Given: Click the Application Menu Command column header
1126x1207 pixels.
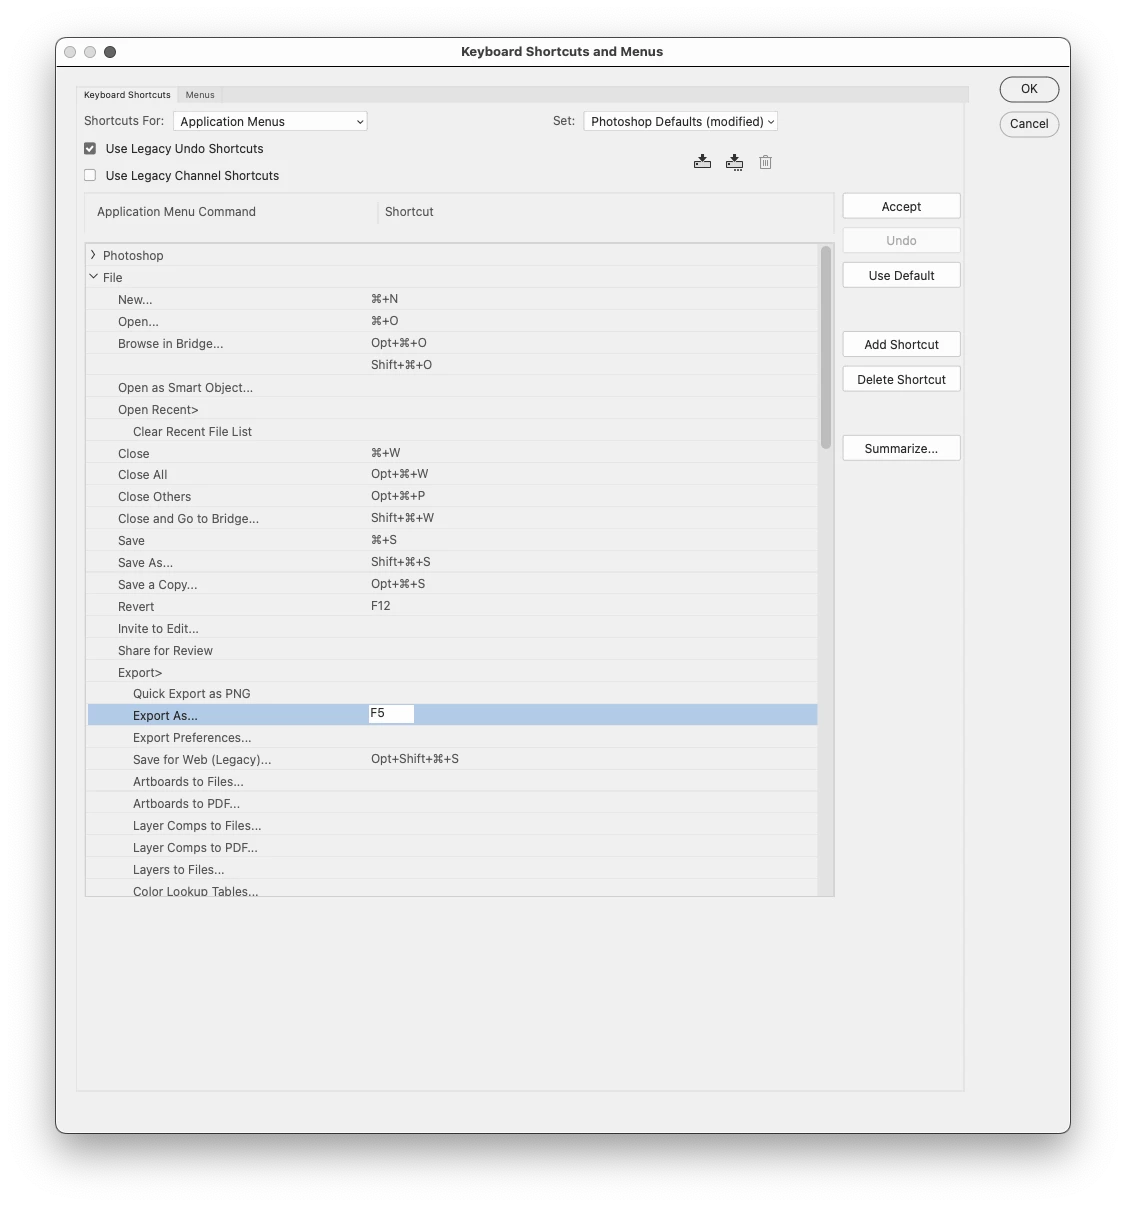Looking at the screenshot, I should pos(176,212).
